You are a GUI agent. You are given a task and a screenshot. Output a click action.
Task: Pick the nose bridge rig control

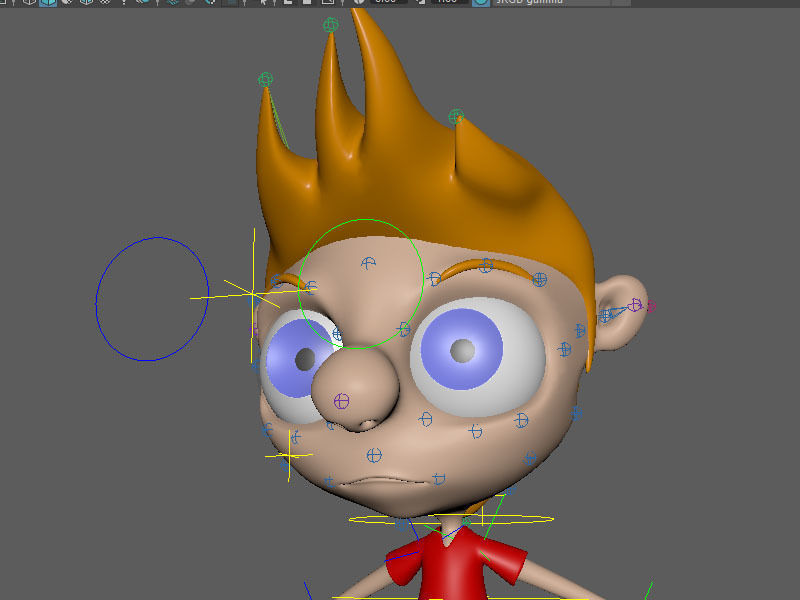point(404,329)
